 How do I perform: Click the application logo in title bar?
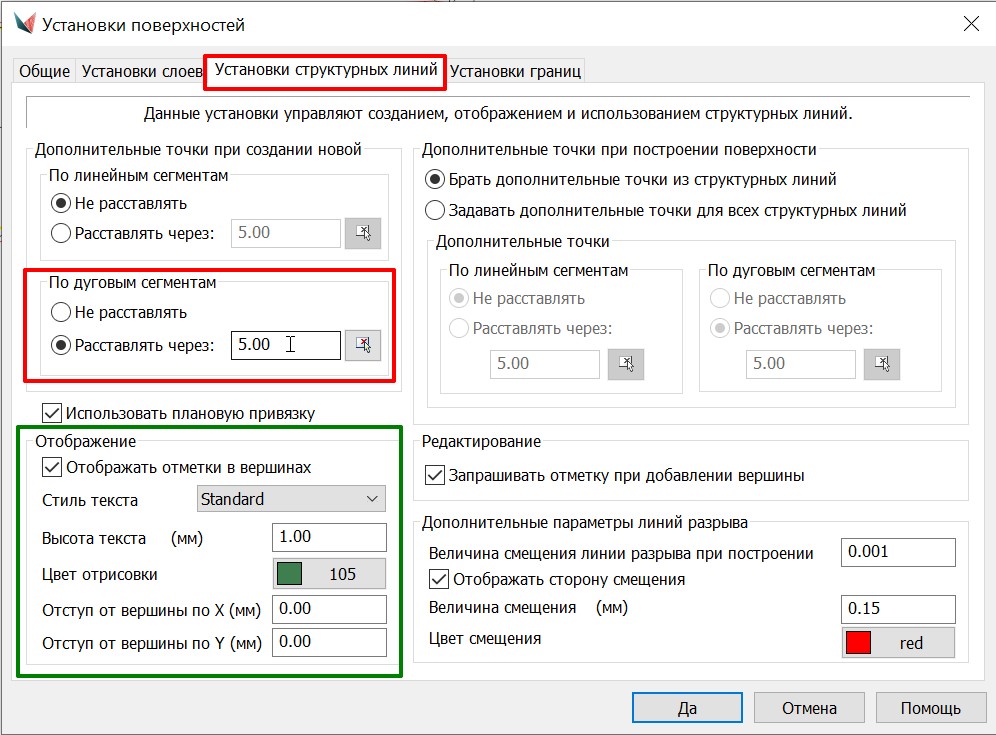pos(24,24)
